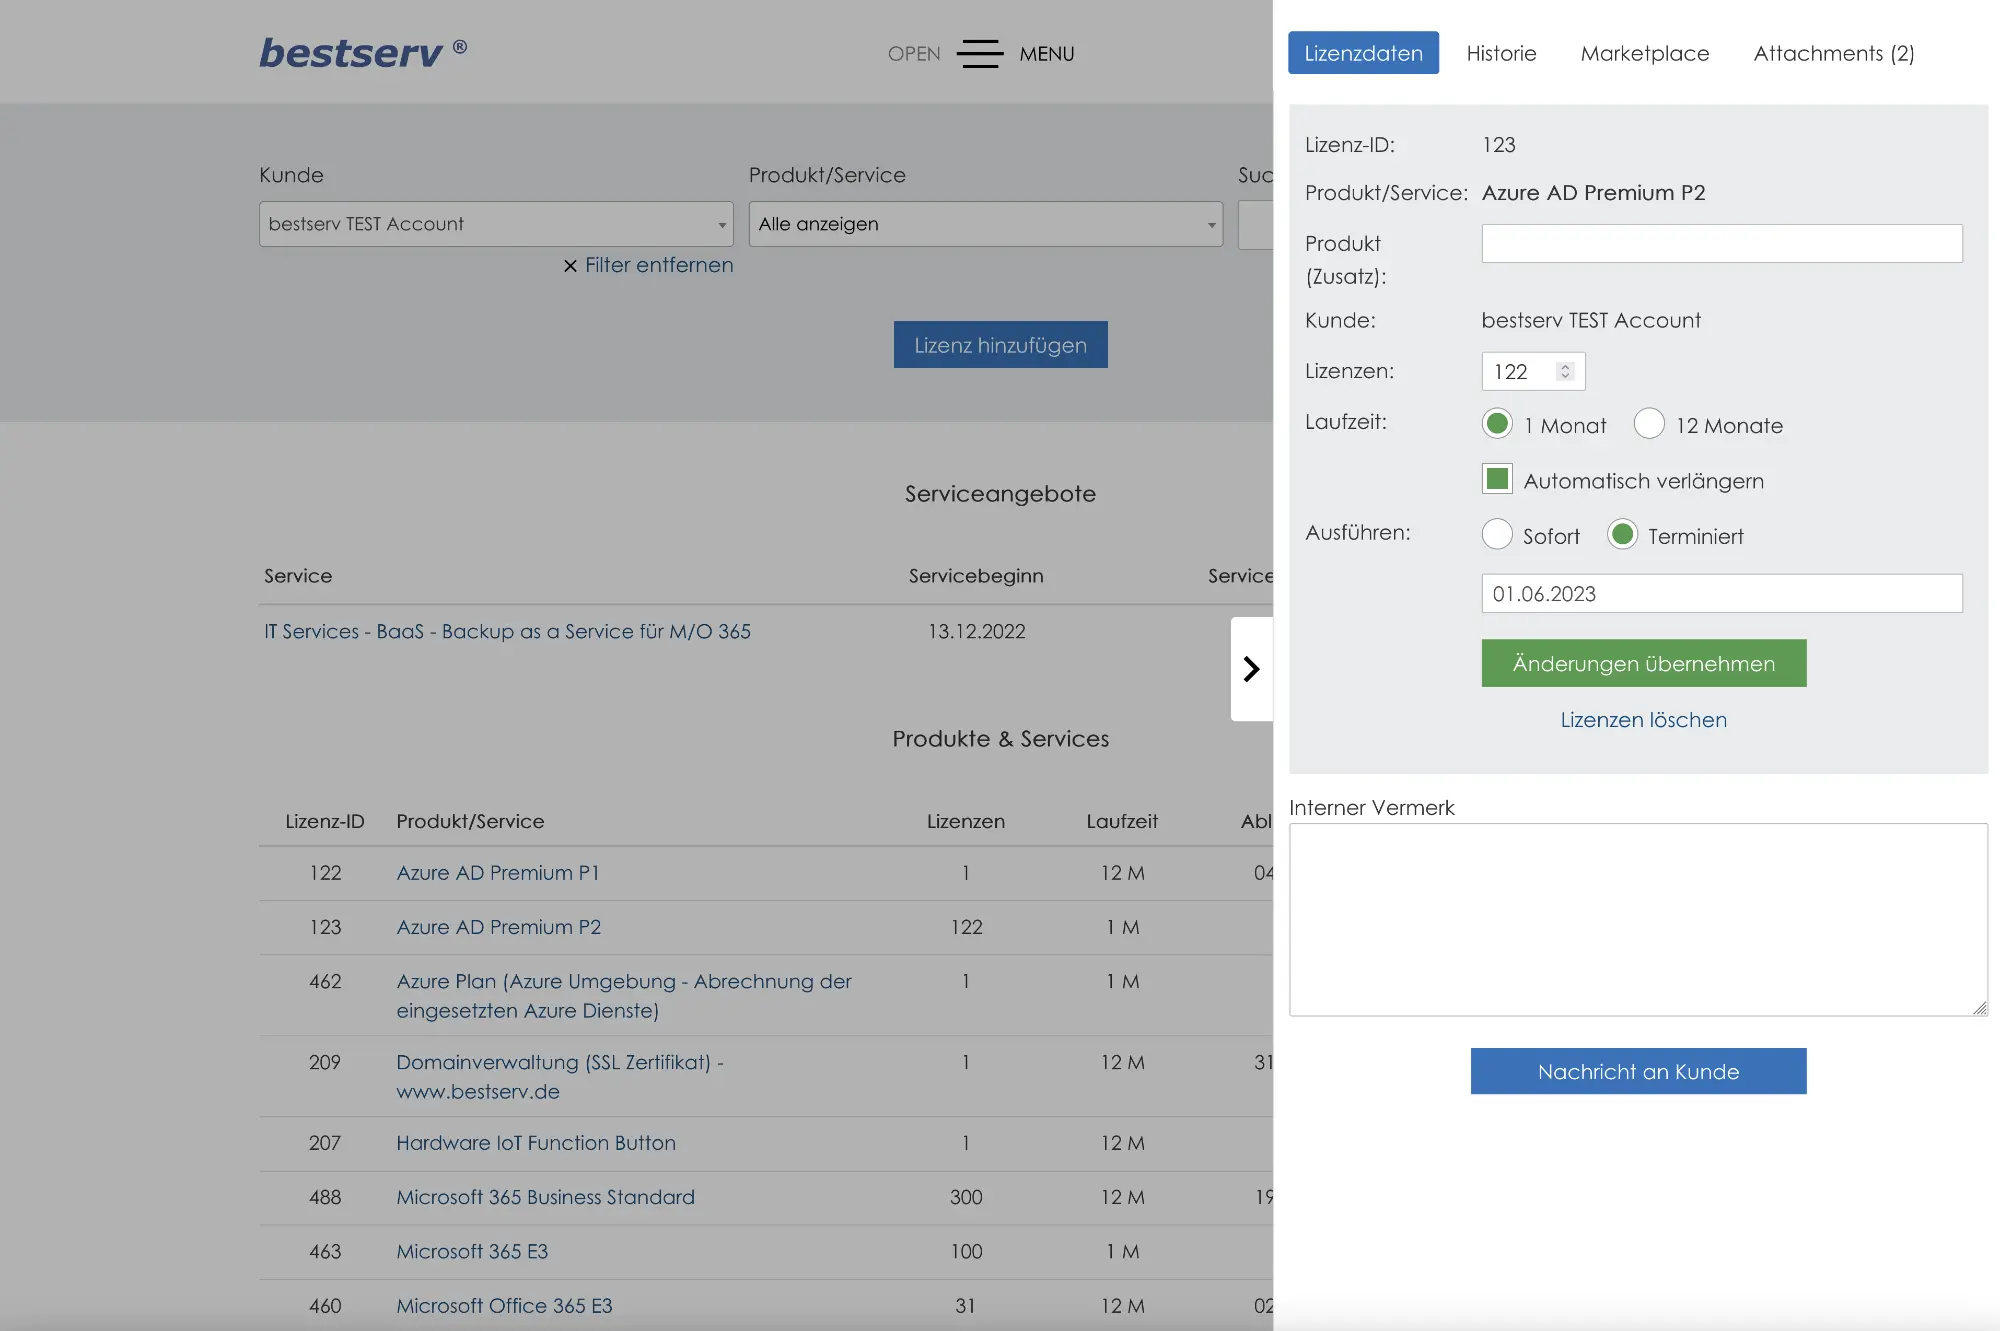This screenshot has width=2000, height=1331.
Task: Click into Interner Vermerk text area
Action: pyautogui.click(x=1638, y=920)
